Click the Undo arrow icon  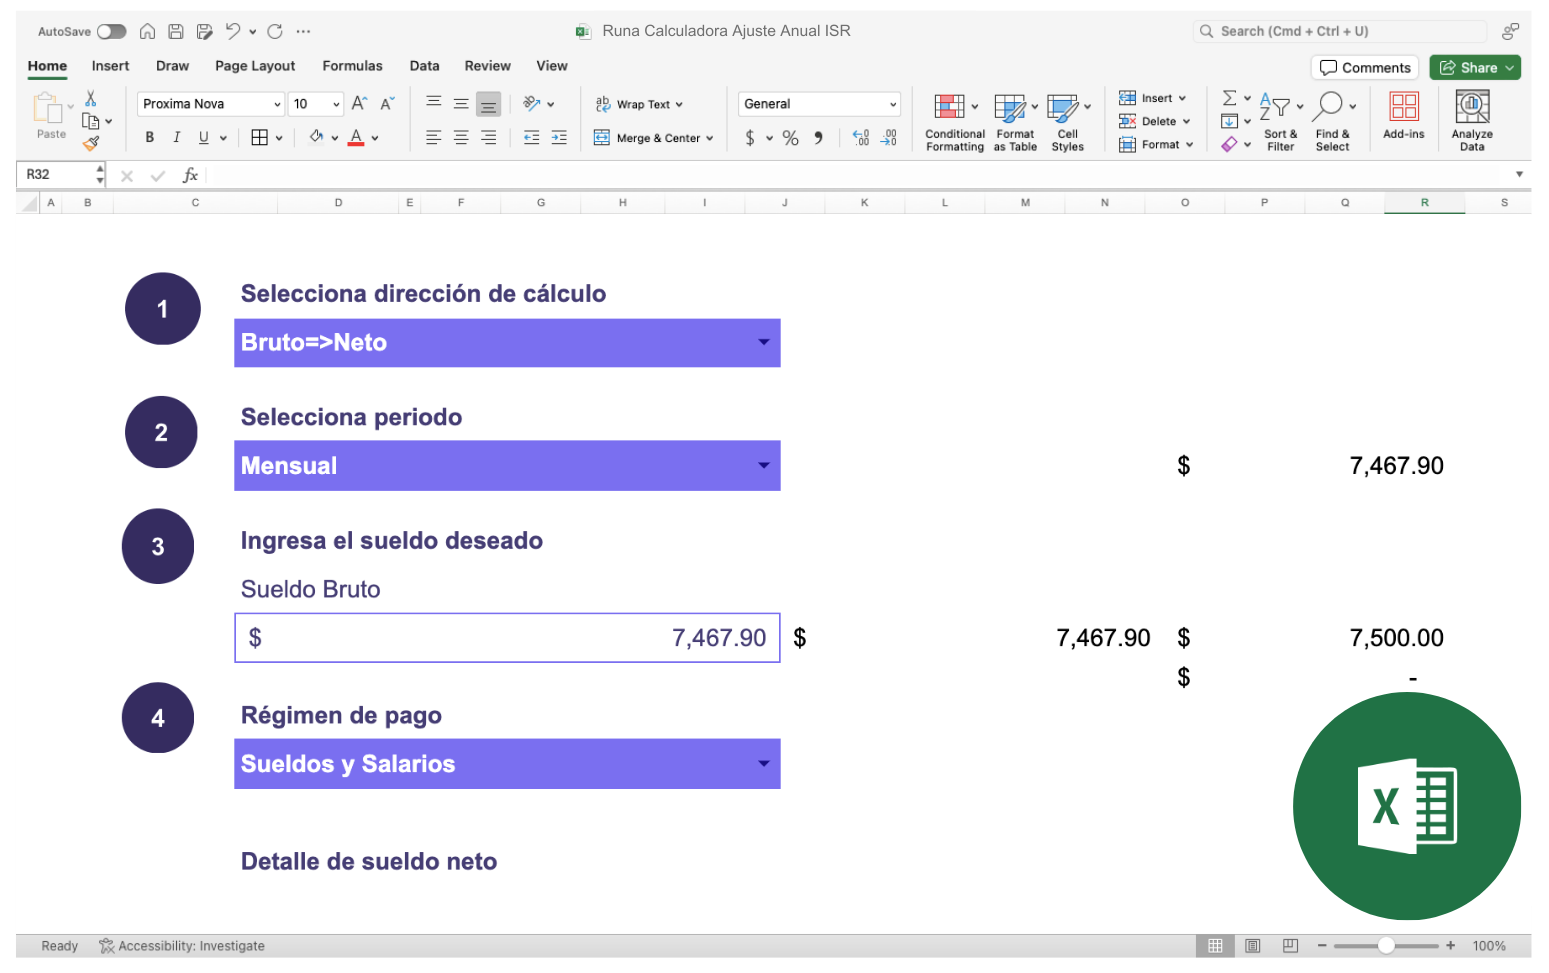233,31
